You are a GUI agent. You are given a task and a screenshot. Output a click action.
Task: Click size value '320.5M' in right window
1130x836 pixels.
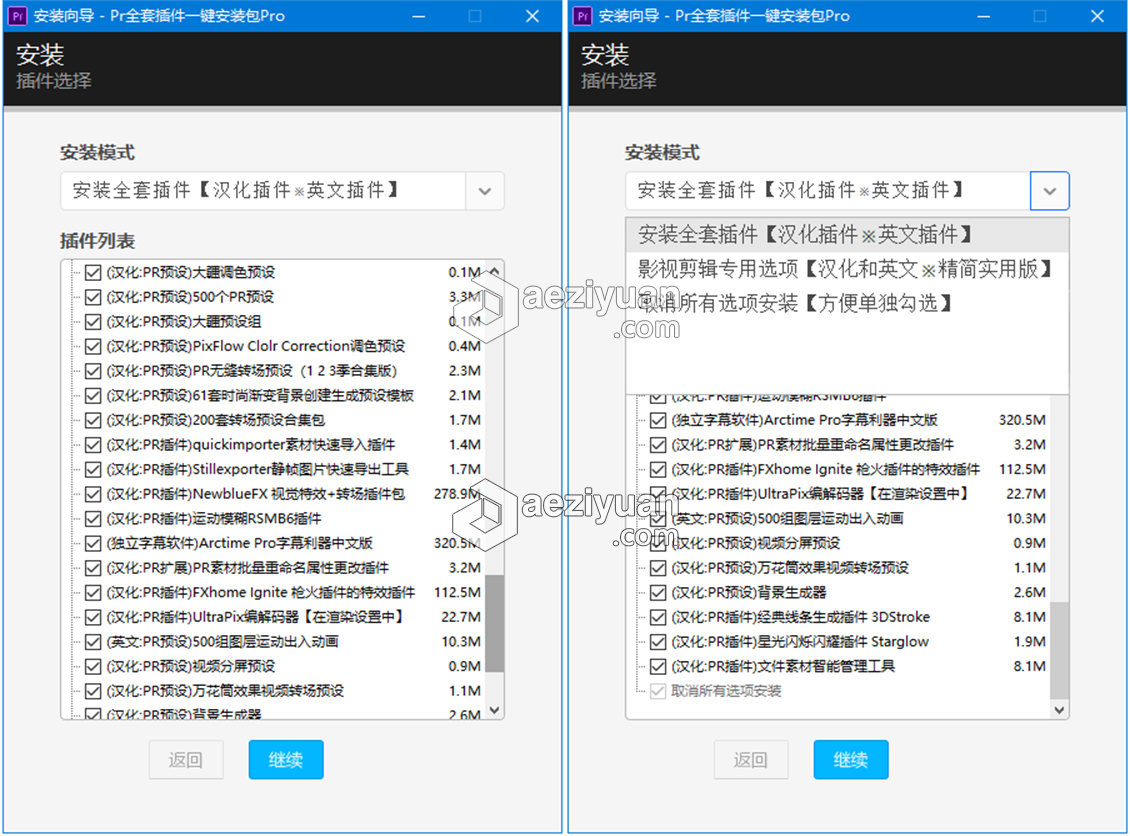[1022, 420]
